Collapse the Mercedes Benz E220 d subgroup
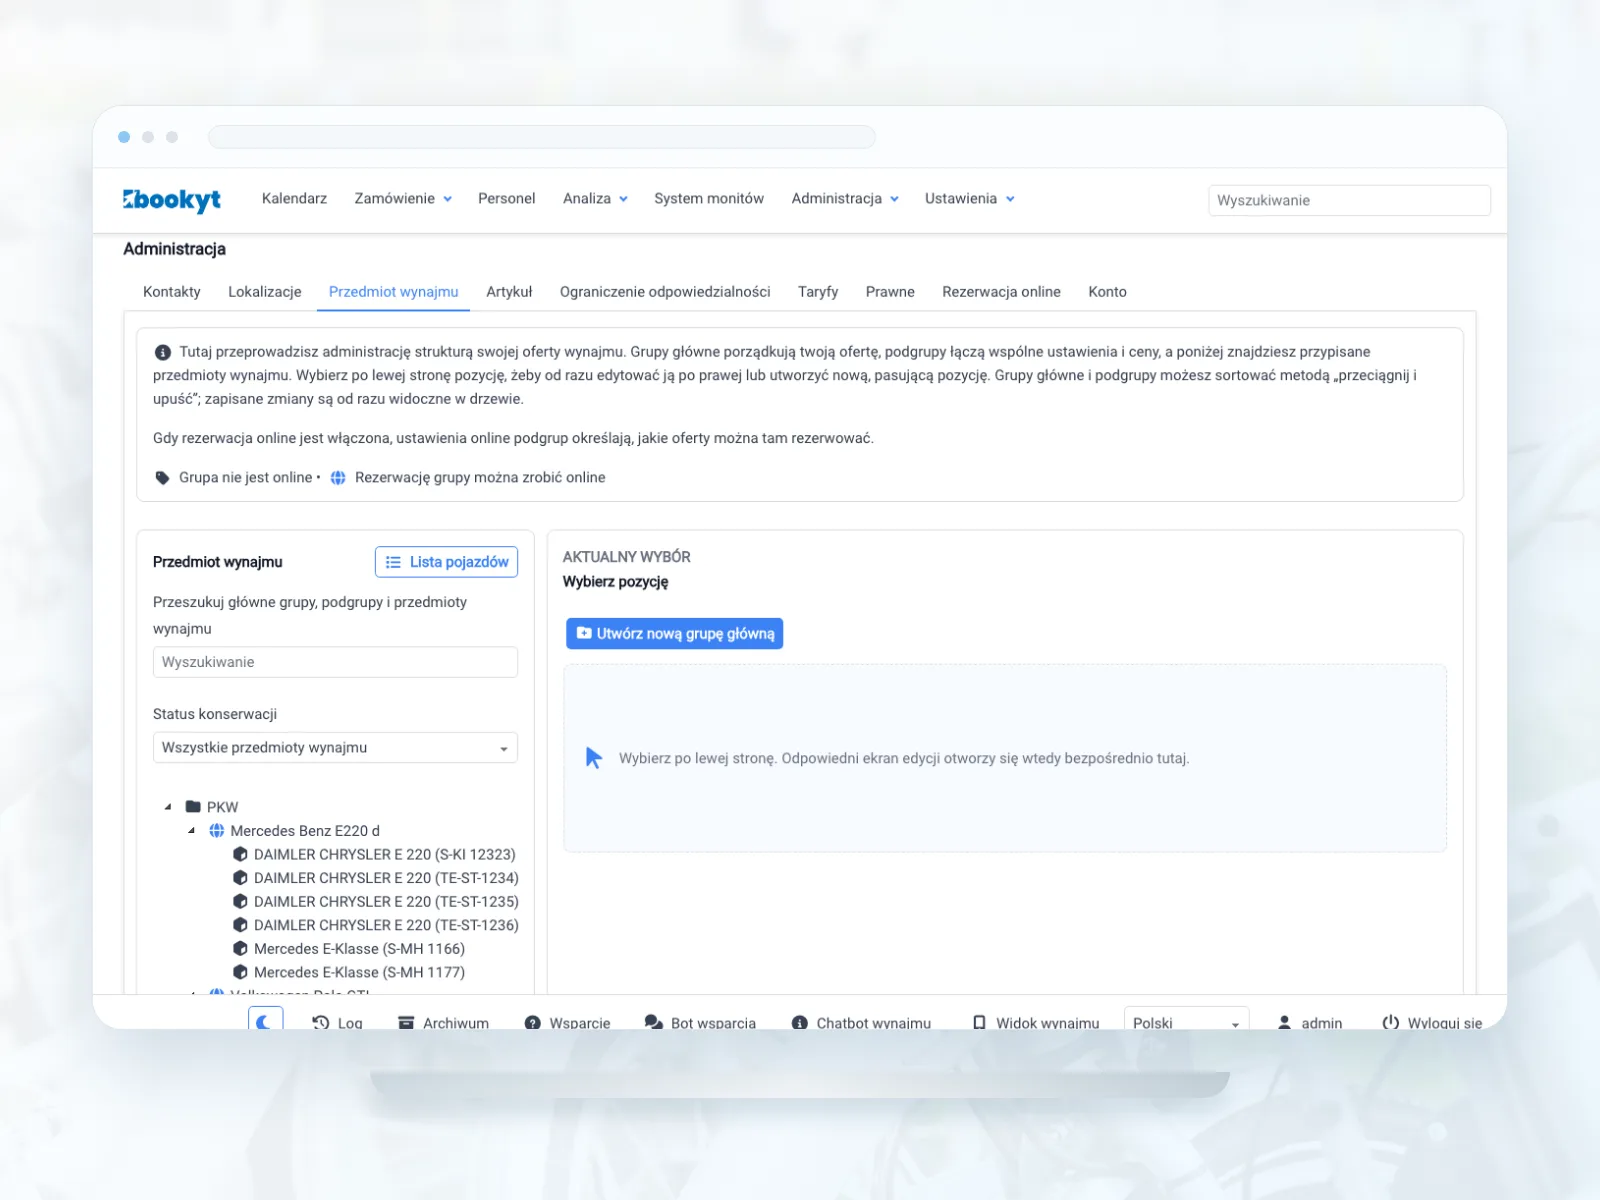Image resolution: width=1600 pixels, height=1200 pixels. [192, 831]
